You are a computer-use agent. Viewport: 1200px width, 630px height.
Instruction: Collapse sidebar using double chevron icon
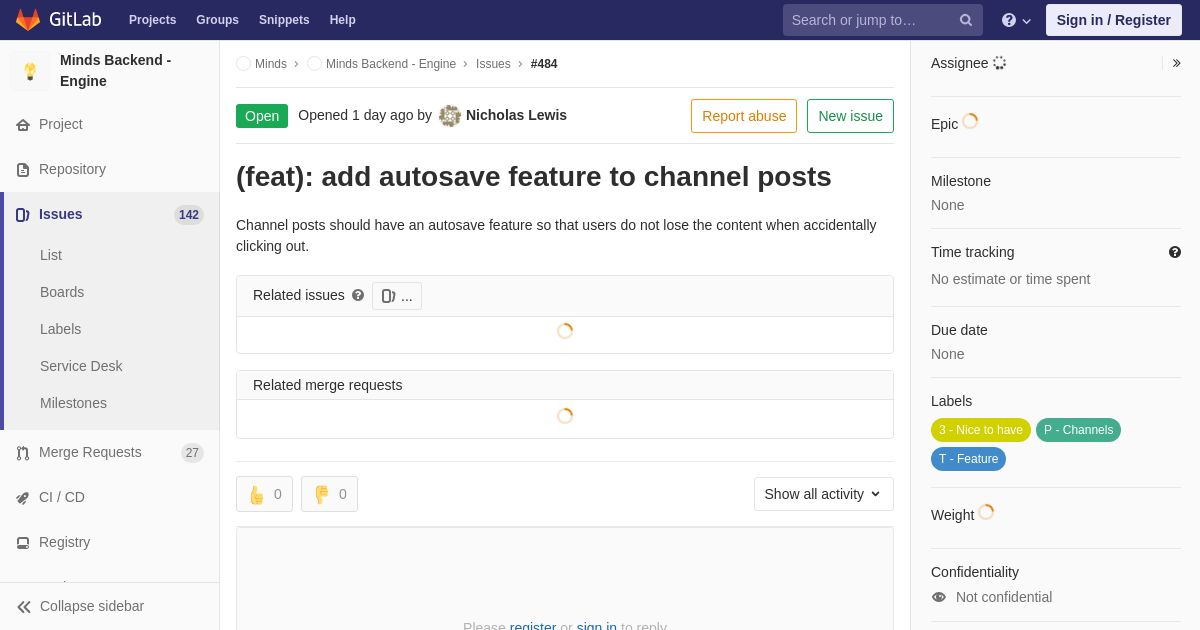tap(24, 607)
